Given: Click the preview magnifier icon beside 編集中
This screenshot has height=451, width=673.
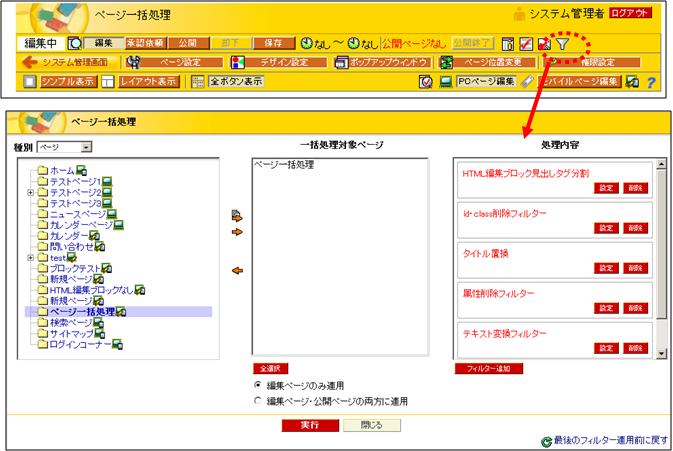Looking at the screenshot, I should (x=75, y=43).
